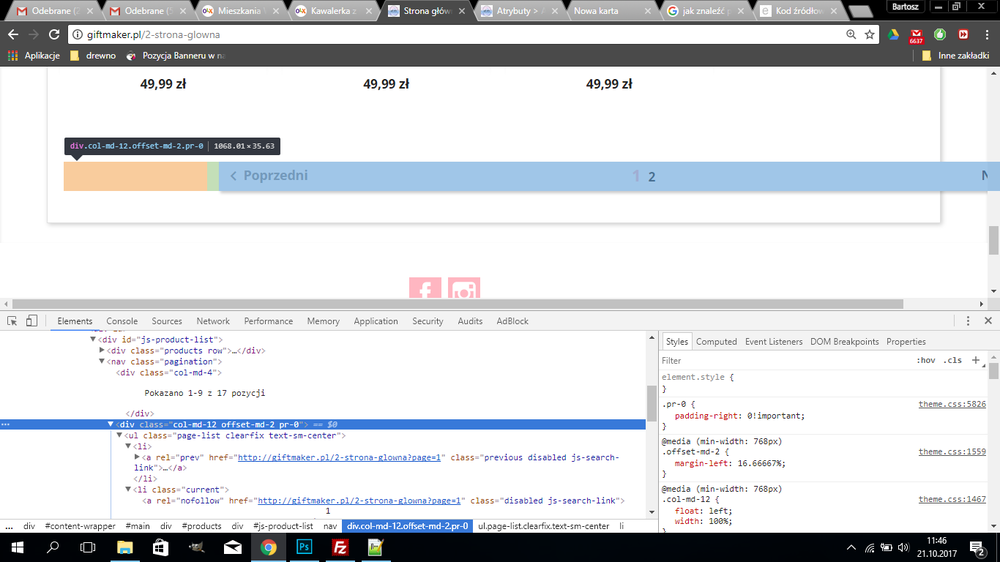Add new style rule plus icon

[975, 360]
